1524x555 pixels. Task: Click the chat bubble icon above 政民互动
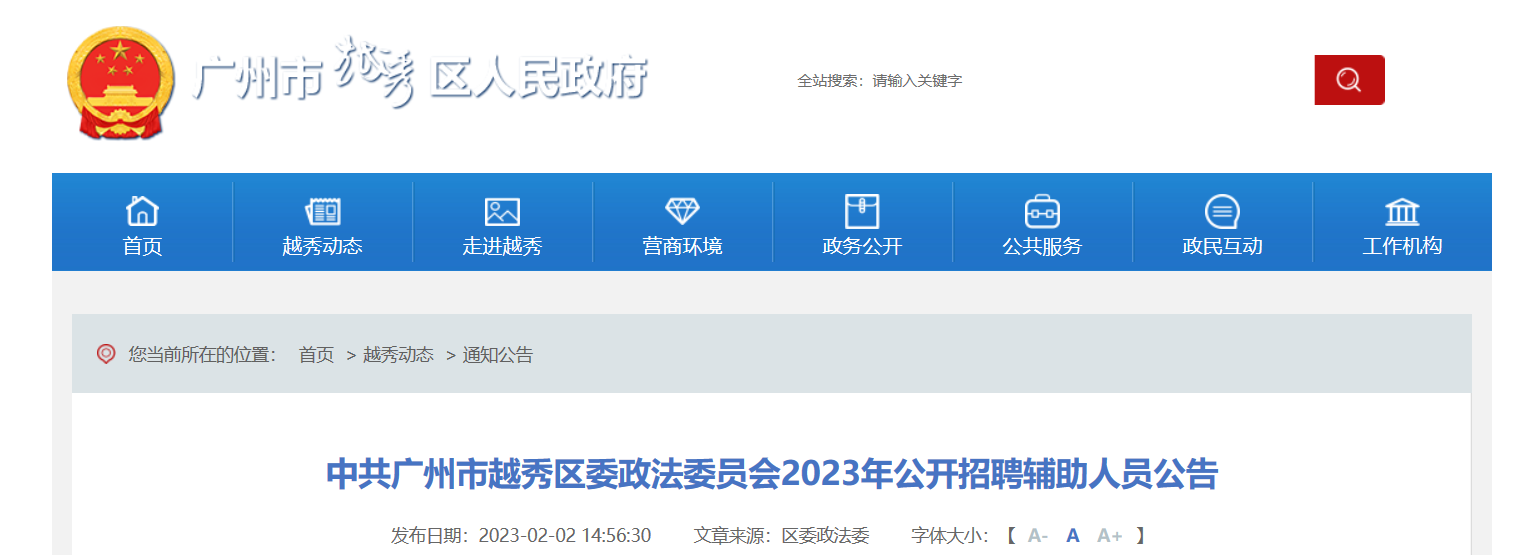coord(1222,211)
